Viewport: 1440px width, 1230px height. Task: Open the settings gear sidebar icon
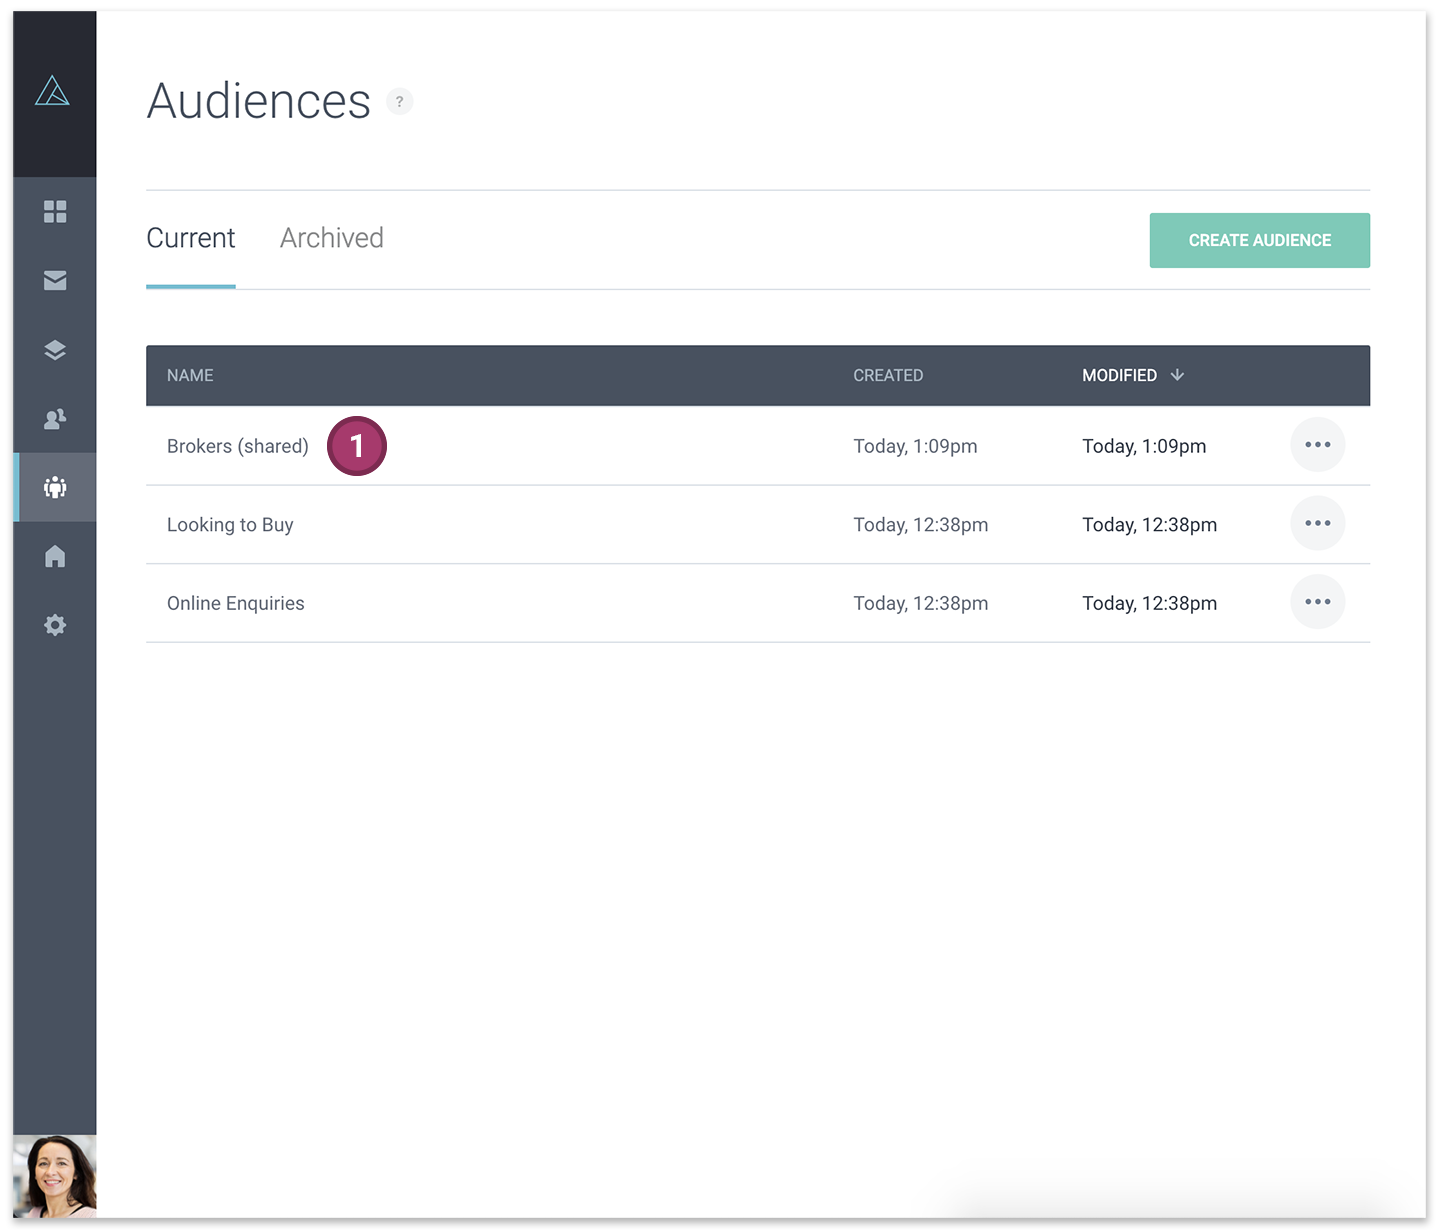pyautogui.click(x=55, y=625)
